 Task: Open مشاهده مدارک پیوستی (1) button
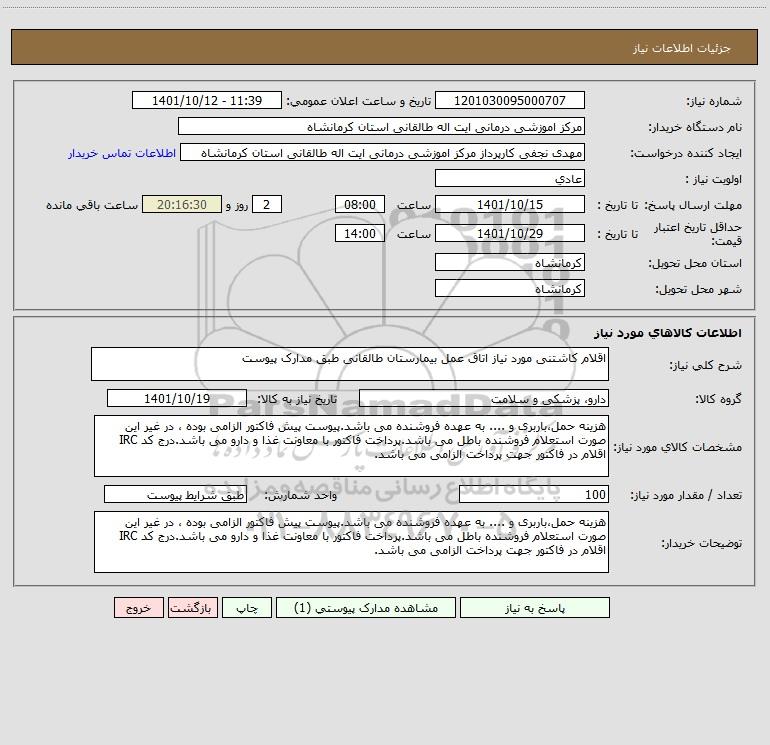click(x=366, y=608)
